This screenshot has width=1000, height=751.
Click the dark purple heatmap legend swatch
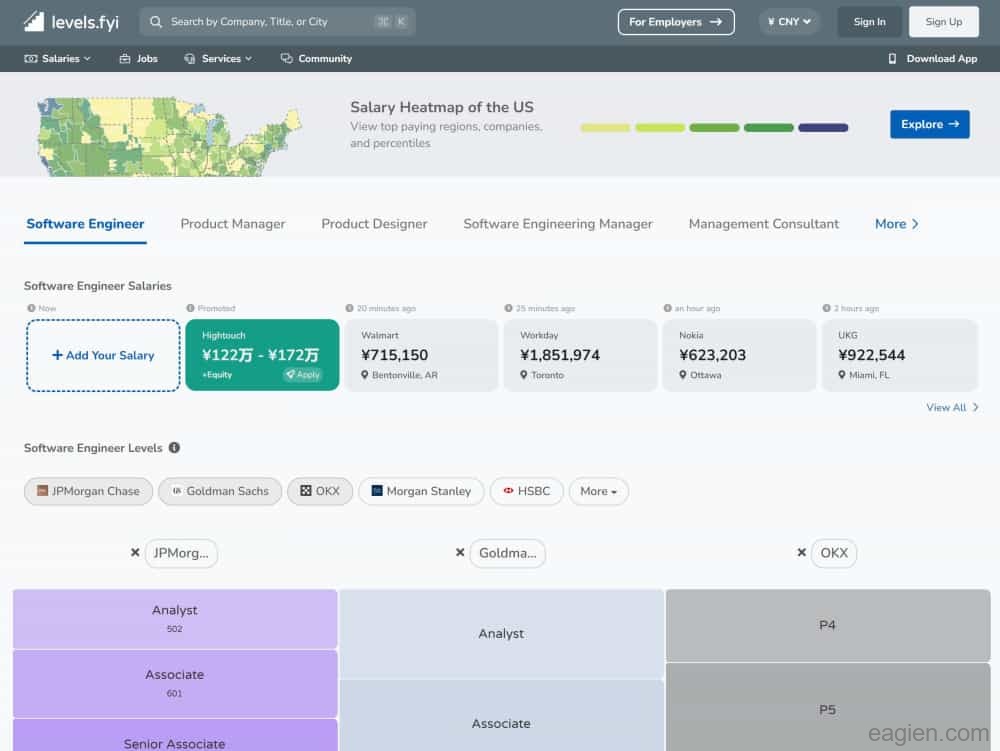click(823, 128)
